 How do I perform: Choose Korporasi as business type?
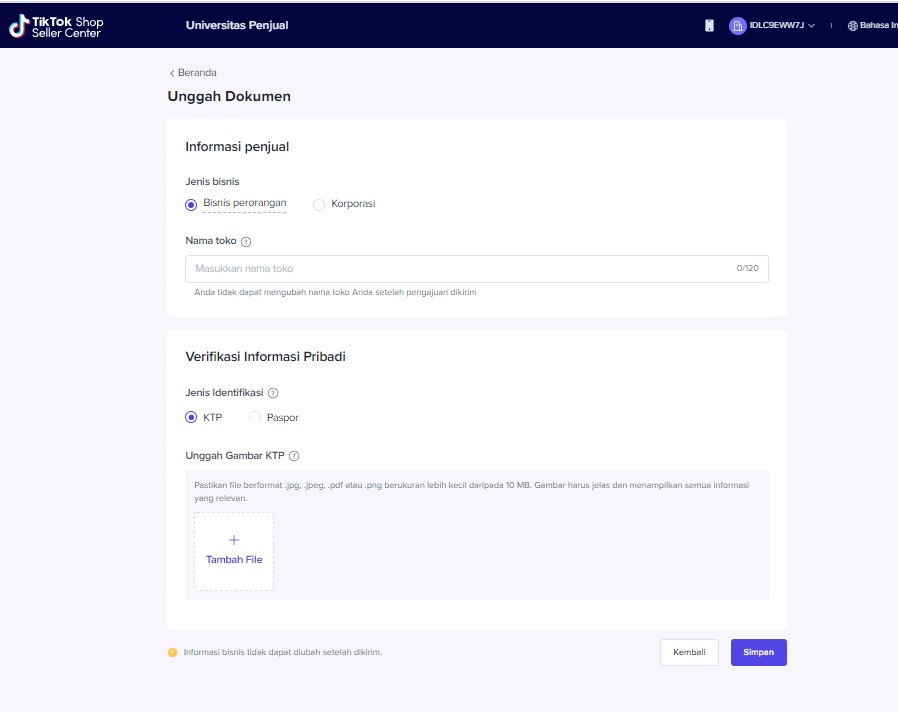[x=319, y=205]
